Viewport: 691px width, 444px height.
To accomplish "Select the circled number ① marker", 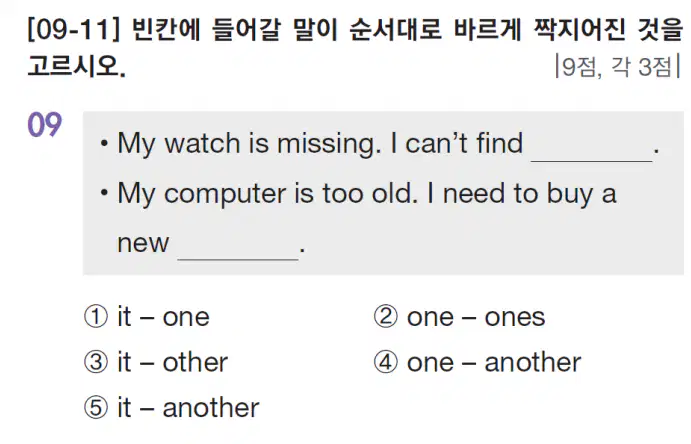I will coord(96,317).
